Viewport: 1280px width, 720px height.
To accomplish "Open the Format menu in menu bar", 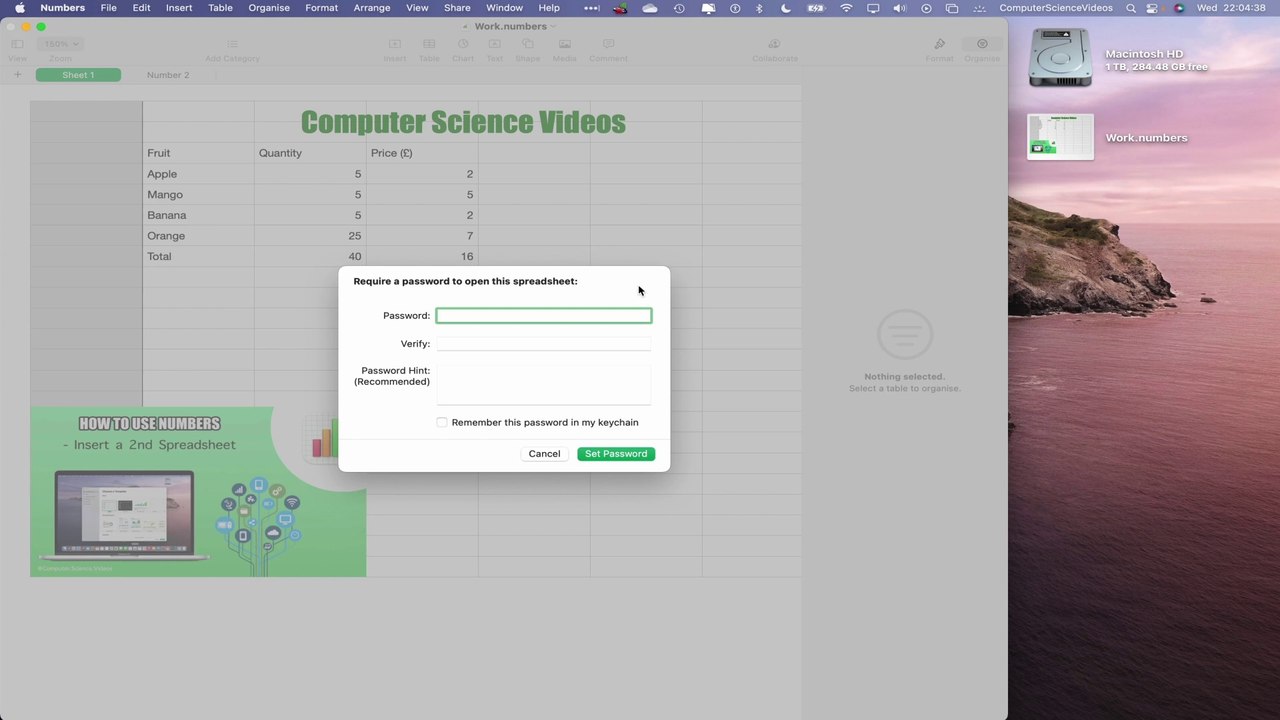I will tap(321, 8).
